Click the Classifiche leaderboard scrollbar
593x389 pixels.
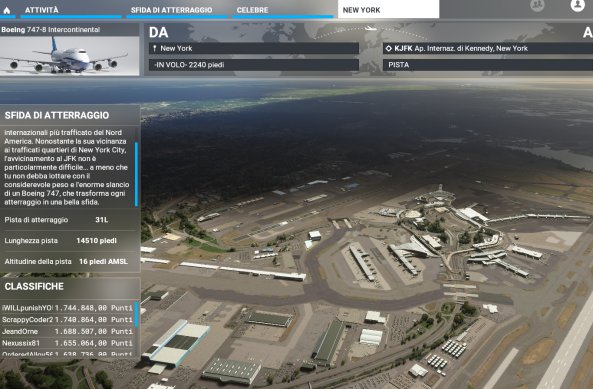click(x=137, y=314)
